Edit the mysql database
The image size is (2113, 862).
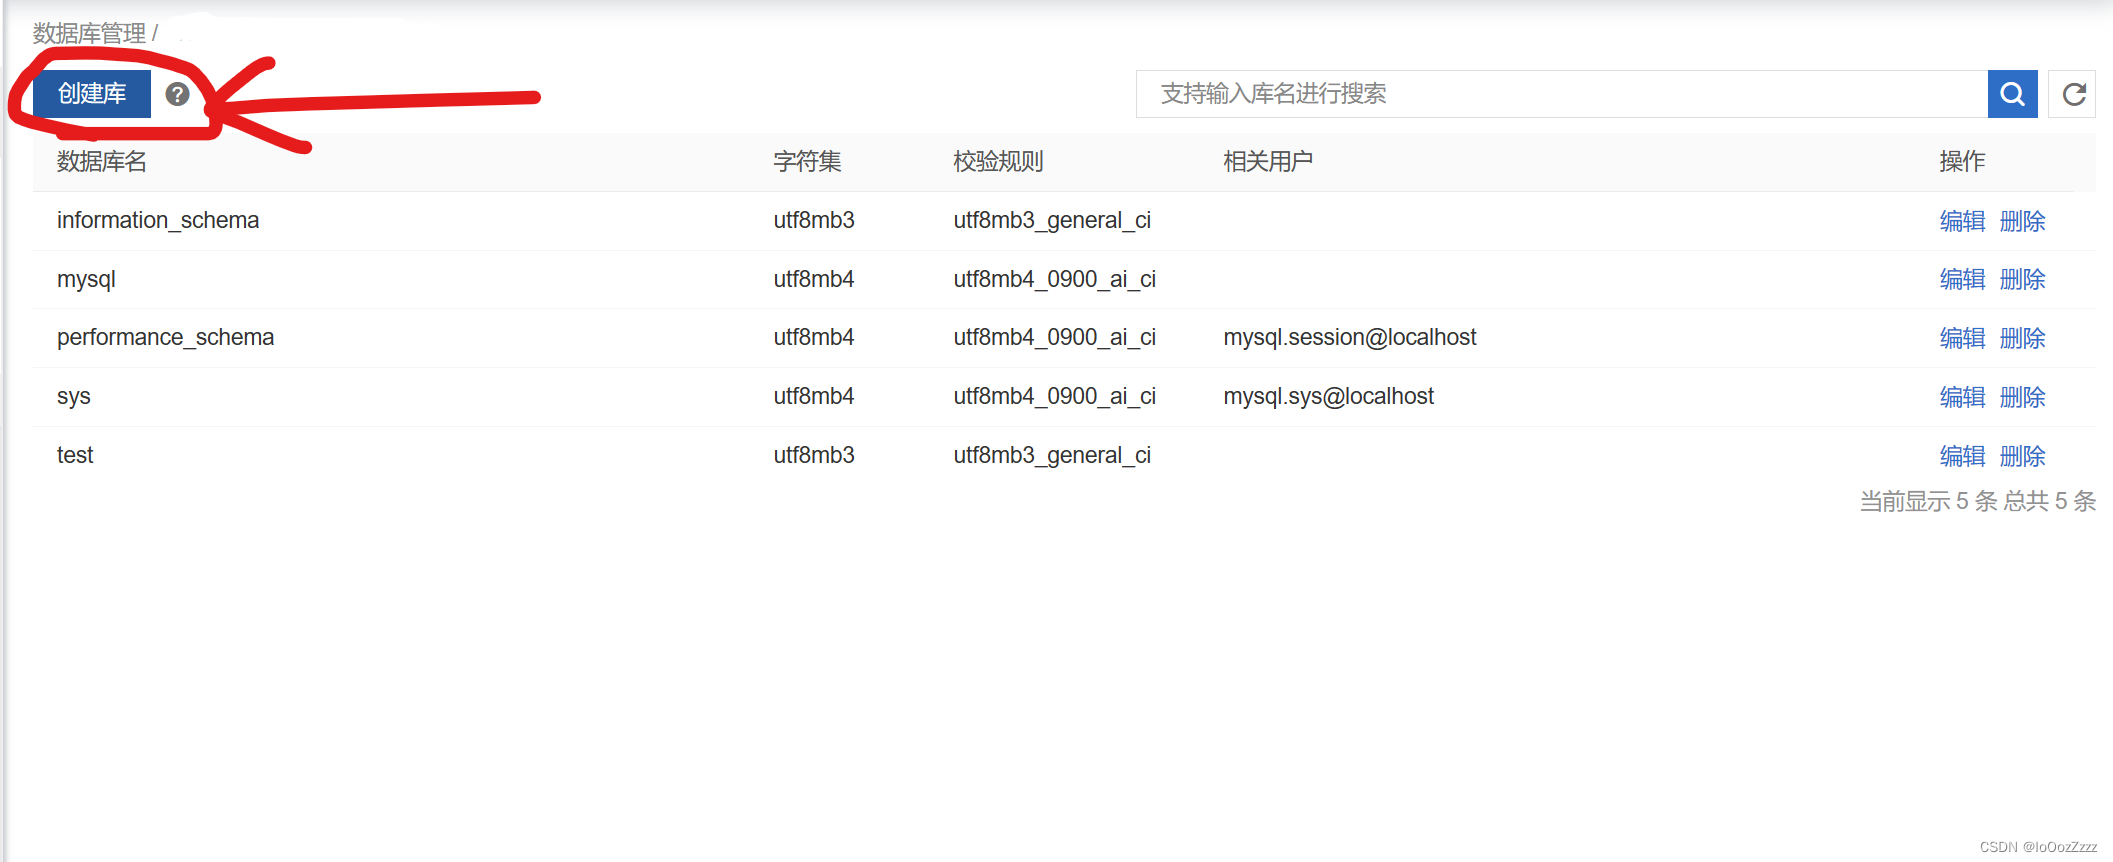[1962, 279]
